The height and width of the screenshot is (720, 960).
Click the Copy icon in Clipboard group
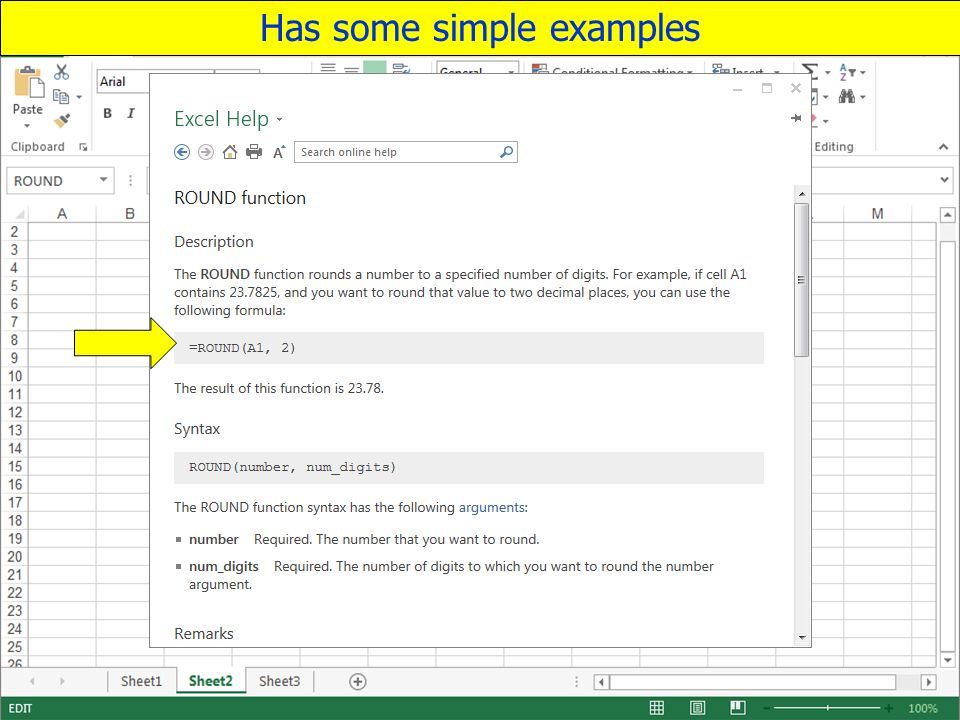click(x=61, y=96)
